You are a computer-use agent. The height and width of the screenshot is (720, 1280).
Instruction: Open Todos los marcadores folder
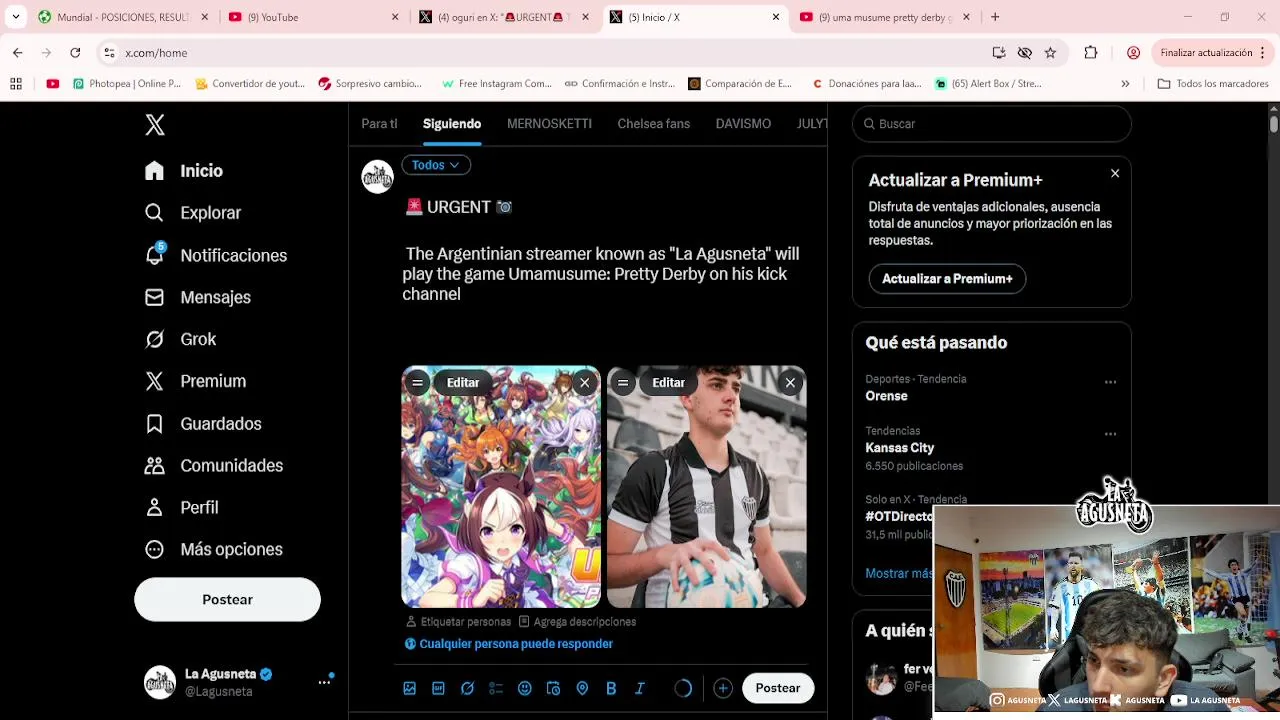pos(1213,84)
